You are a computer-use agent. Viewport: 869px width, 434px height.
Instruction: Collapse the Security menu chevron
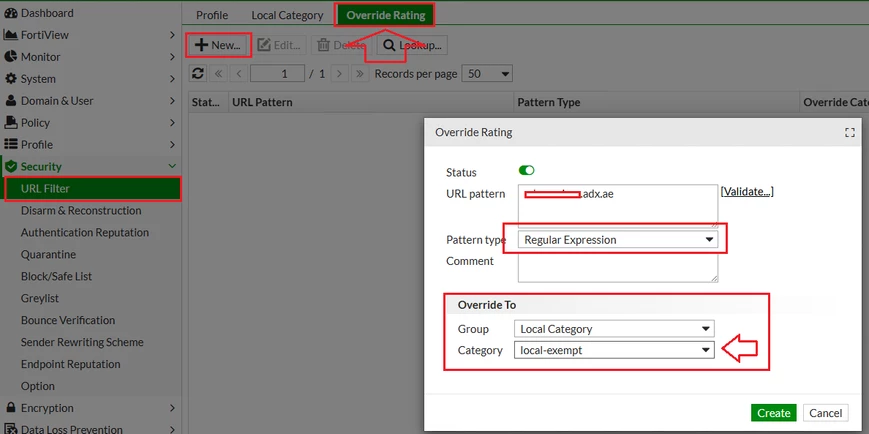point(172,166)
